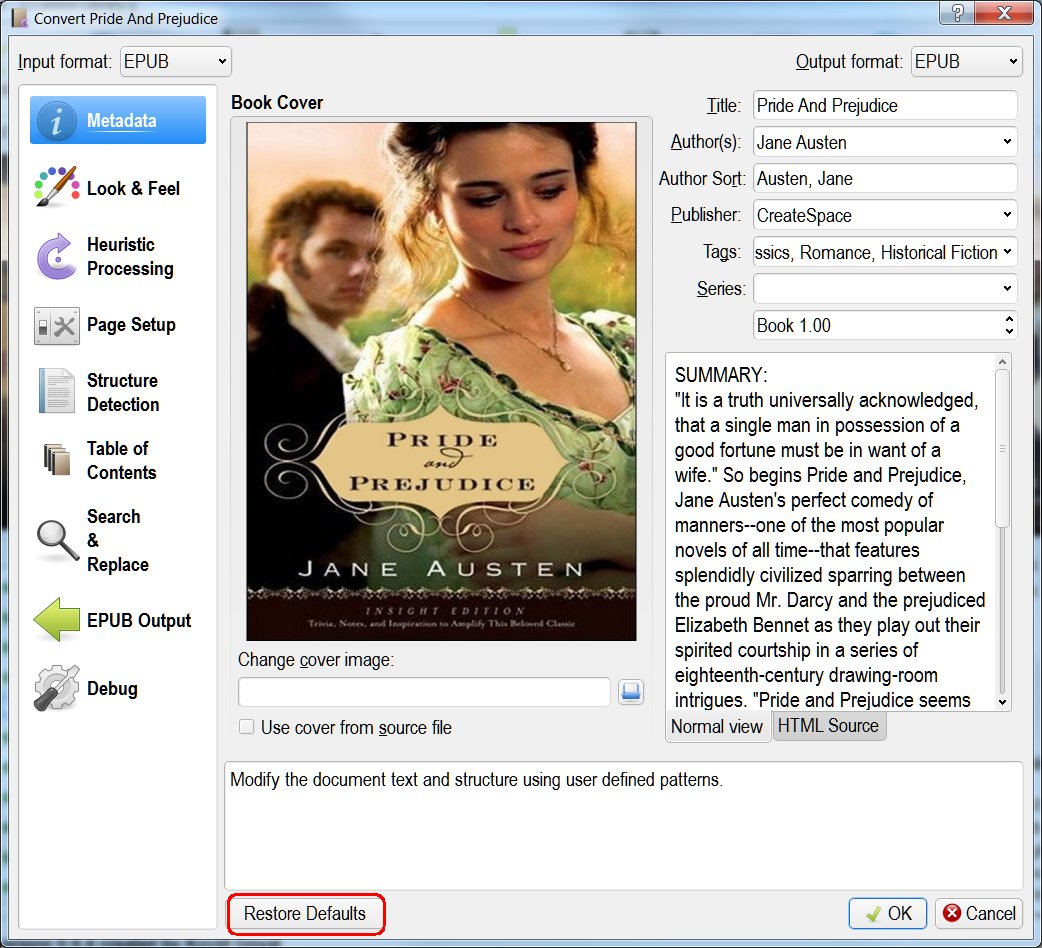Increase the Book series number
This screenshot has height=948, width=1042.
coord(1009,318)
